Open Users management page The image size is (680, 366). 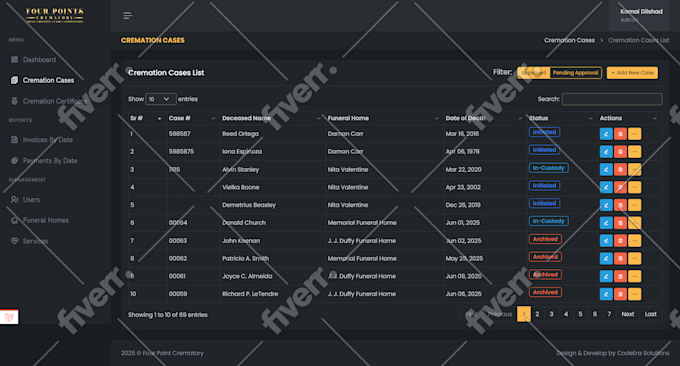click(x=31, y=199)
